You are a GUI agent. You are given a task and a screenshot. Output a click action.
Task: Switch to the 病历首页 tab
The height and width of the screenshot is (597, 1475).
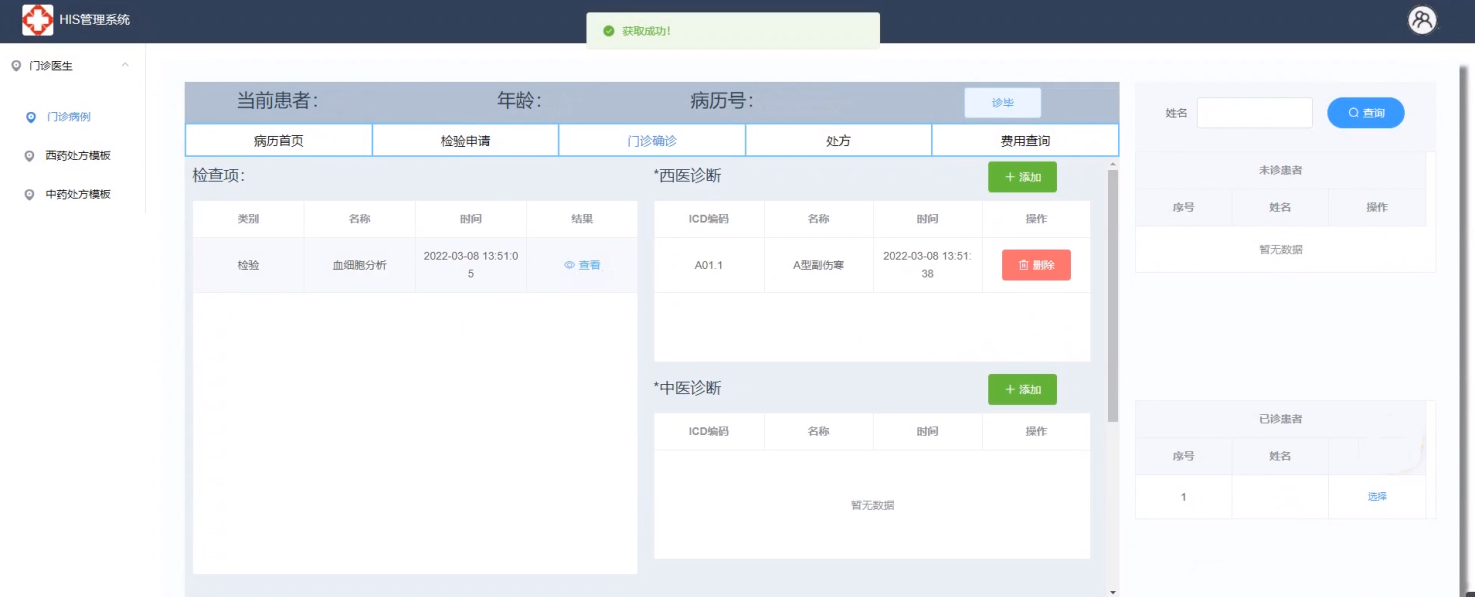(278, 141)
